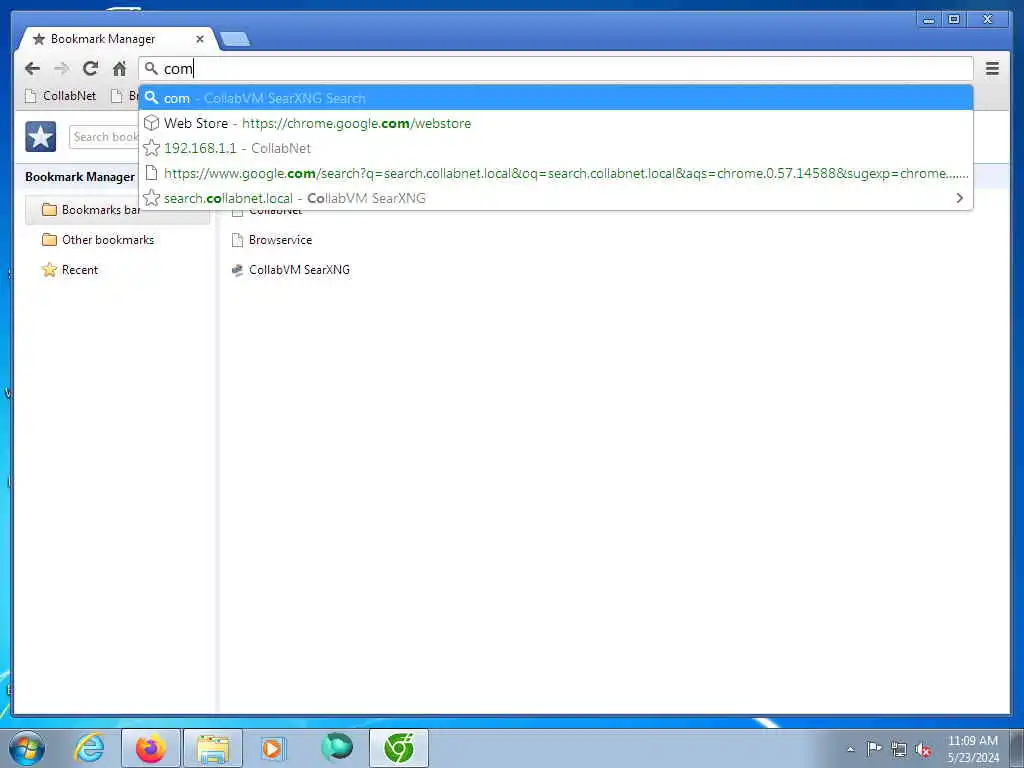Choose the search.collabnet.local suggestion

pos(556,198)
